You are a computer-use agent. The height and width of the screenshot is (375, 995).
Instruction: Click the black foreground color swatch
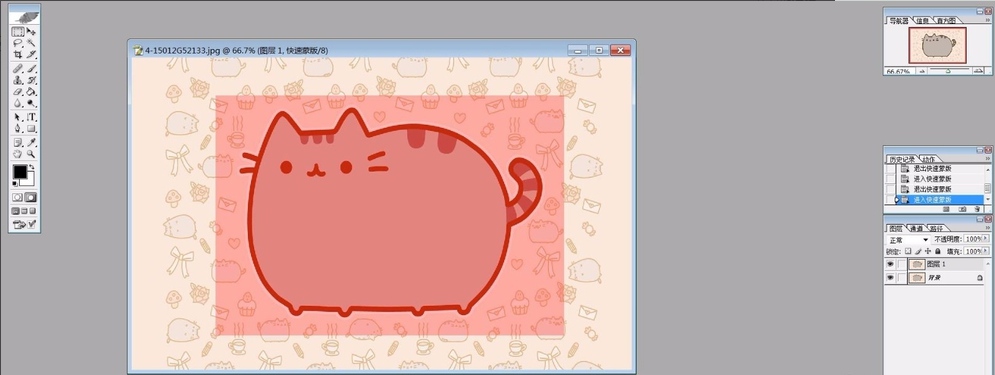pos(20,172)
